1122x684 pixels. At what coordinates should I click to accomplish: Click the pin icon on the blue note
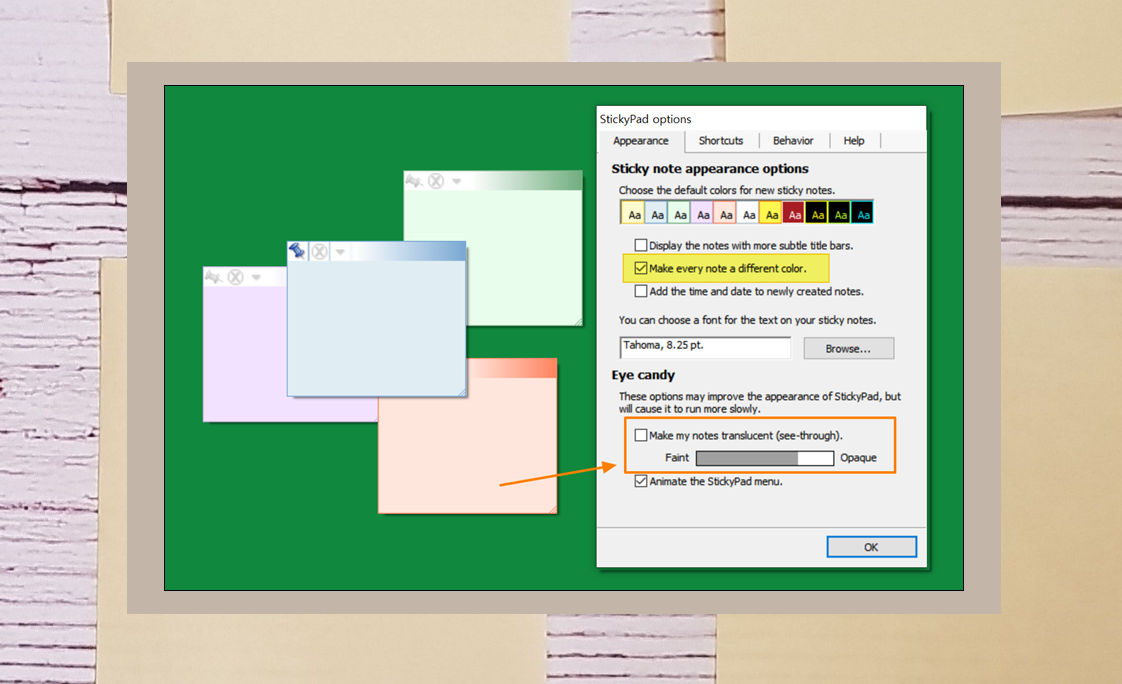click(x=297, y=251)
